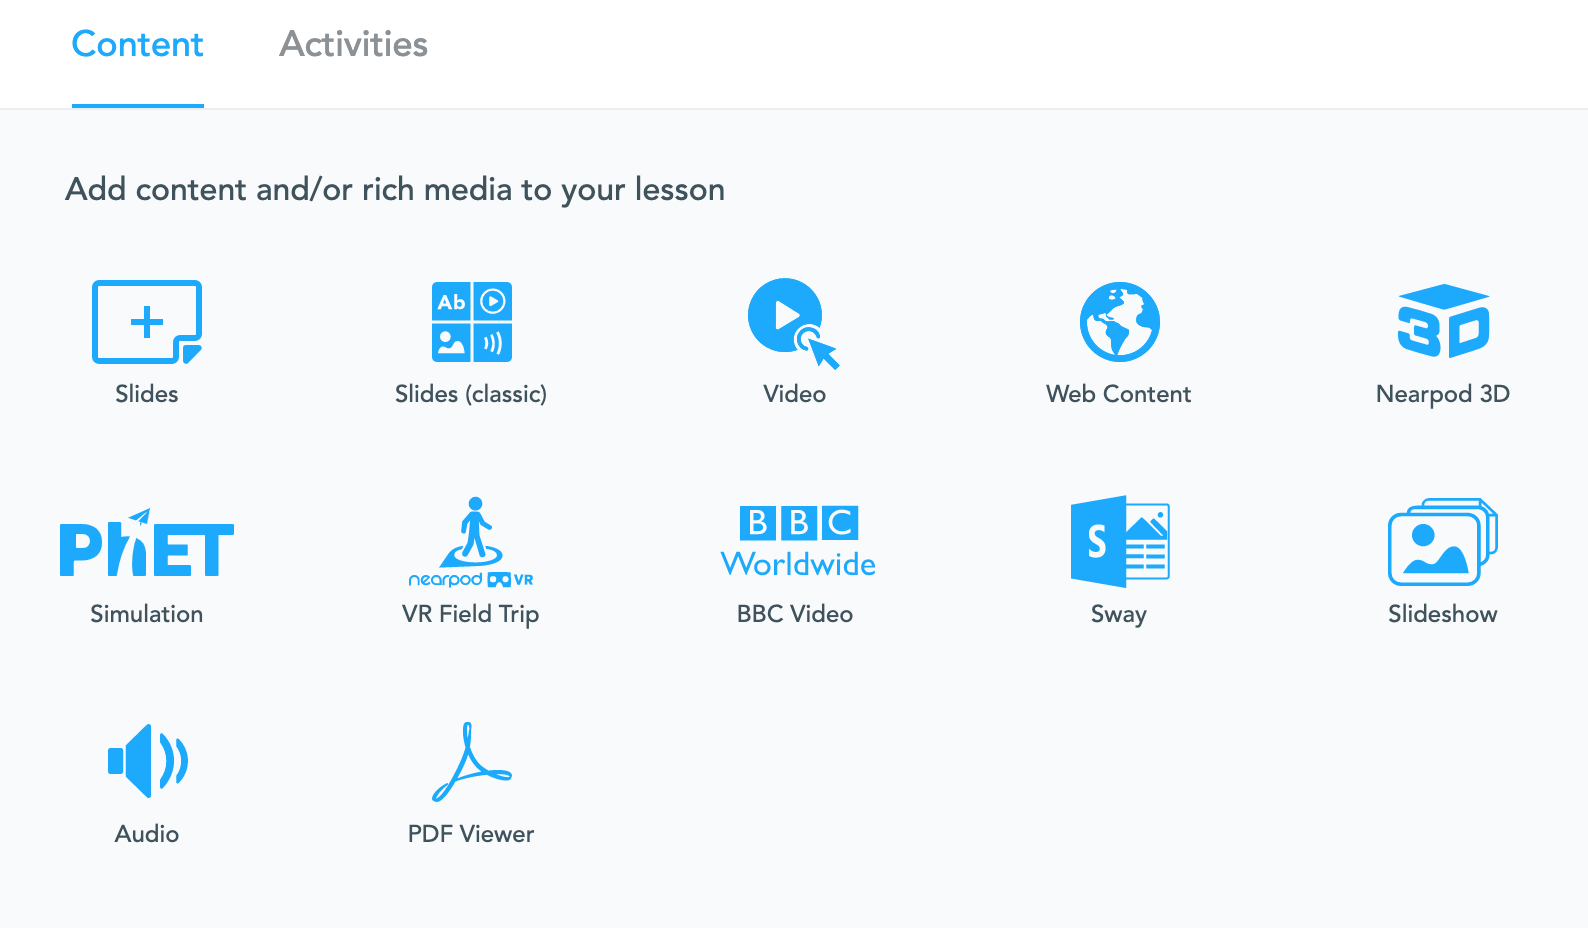Insert a Sway document icon

click(1120, 541)
